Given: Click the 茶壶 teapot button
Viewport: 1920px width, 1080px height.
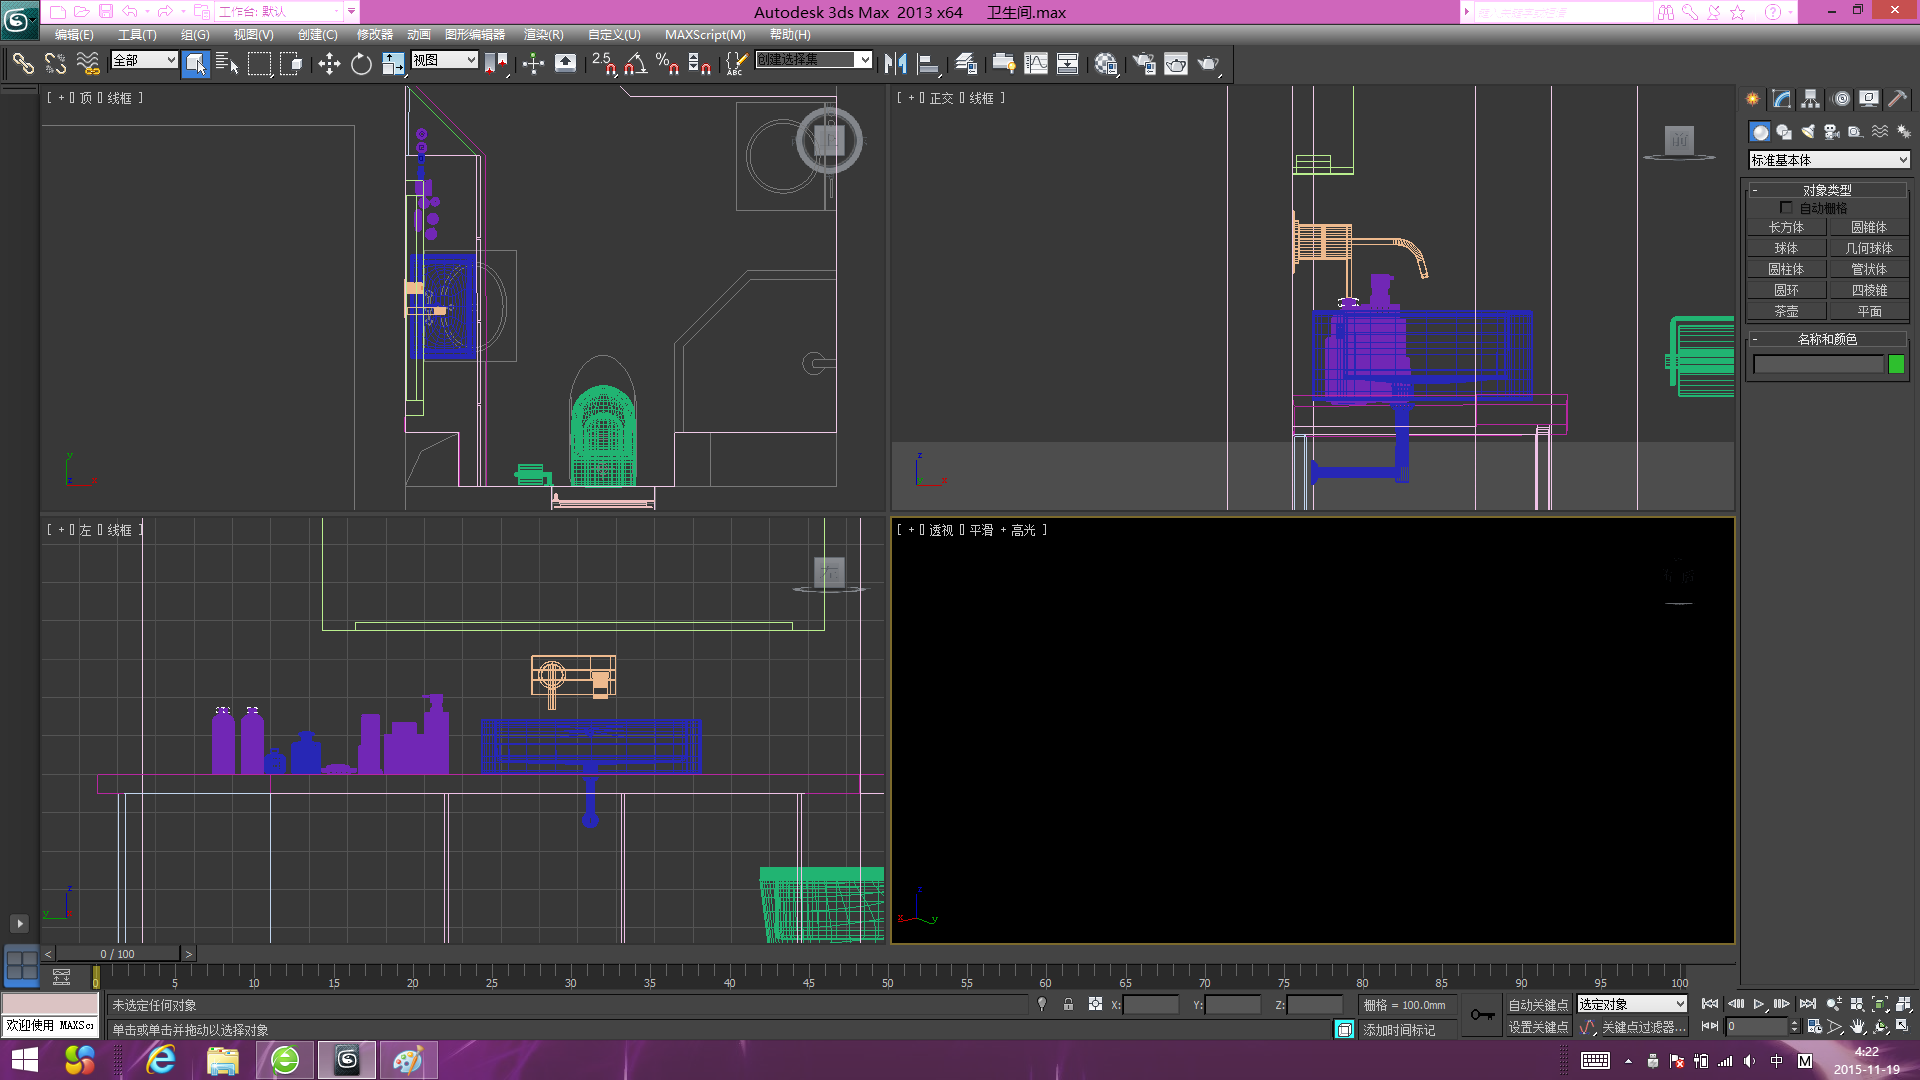Looking at the screenshot, I should 1786,312.
